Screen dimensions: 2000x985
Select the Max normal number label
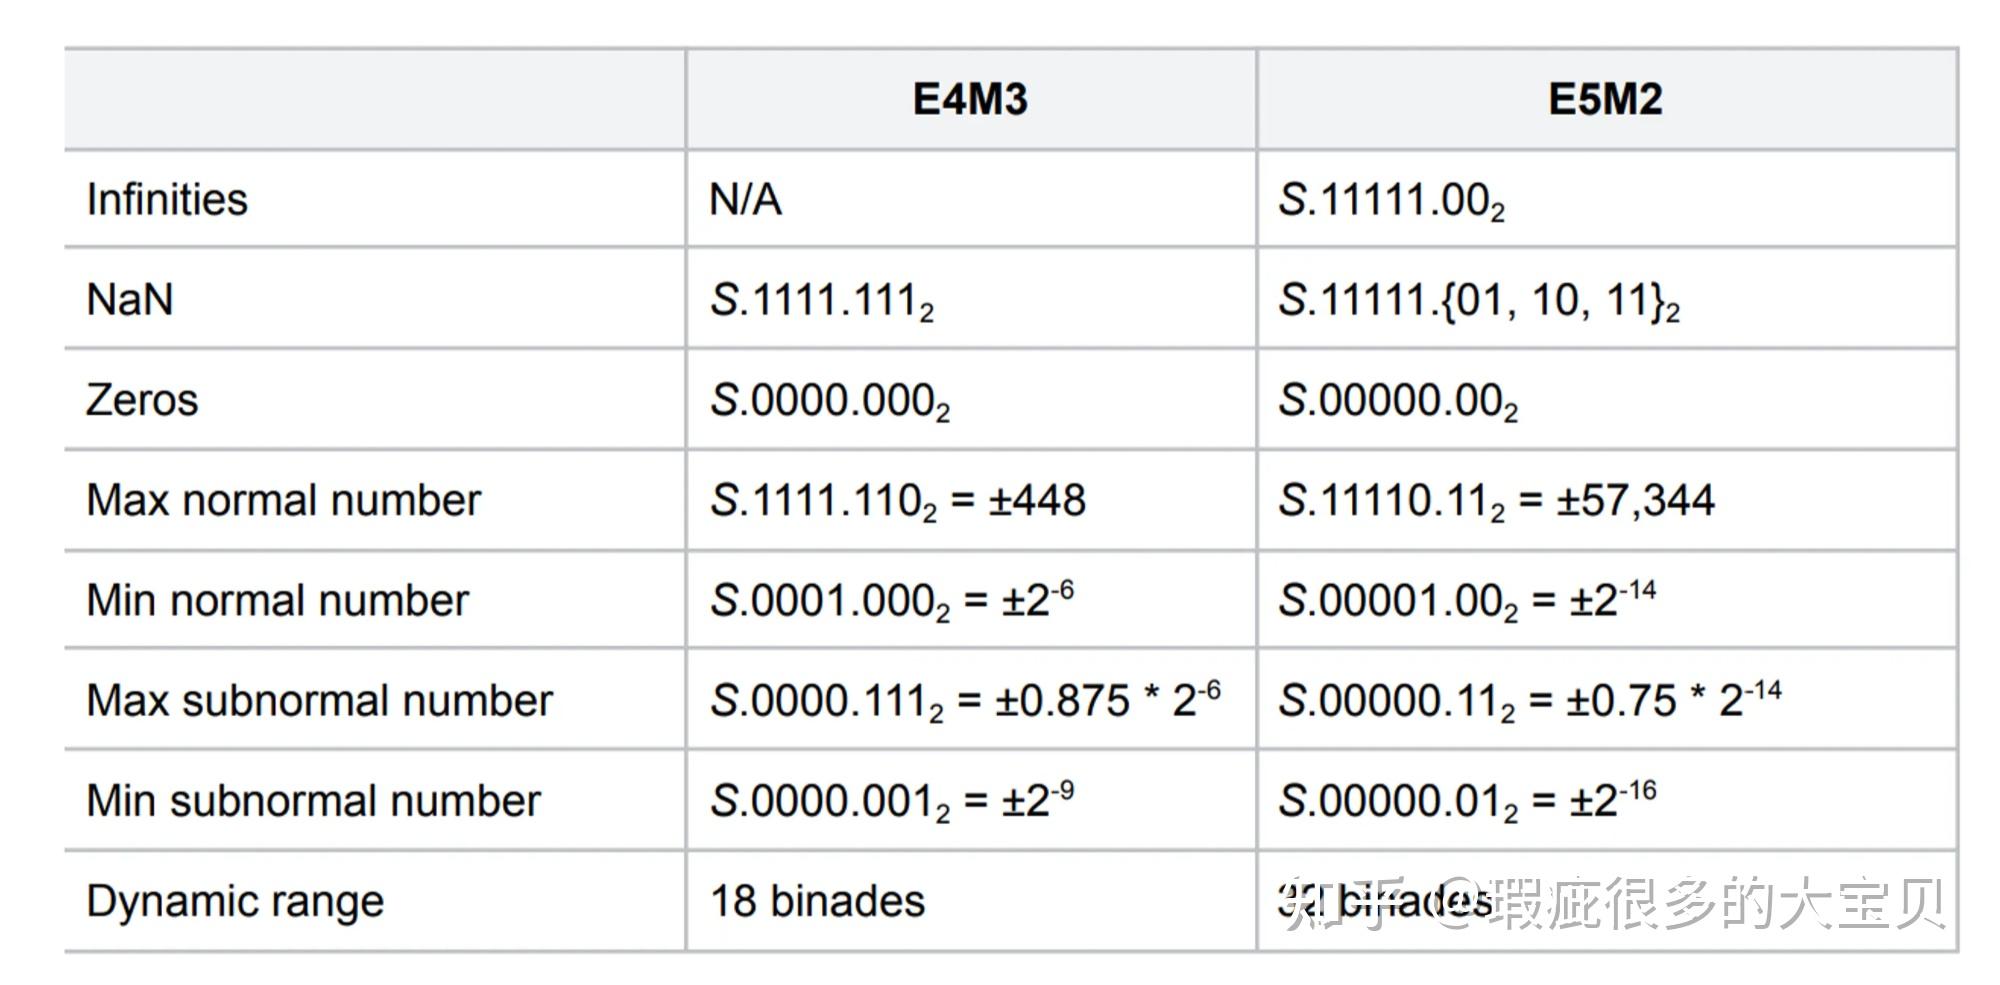(x=283, y=500)
